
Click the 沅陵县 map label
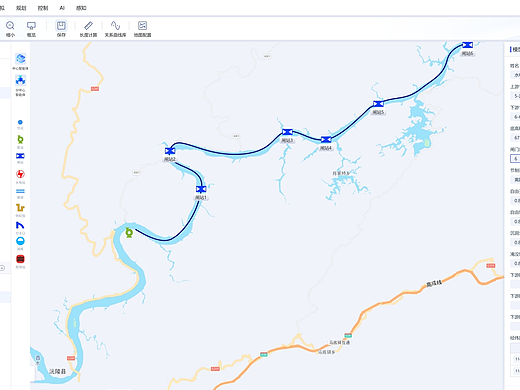[58, 371]
